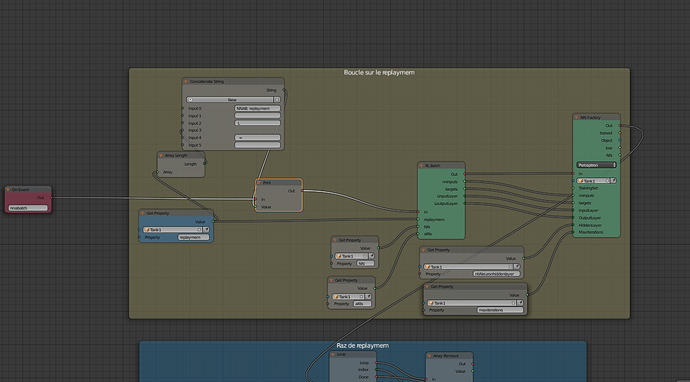Collapse the NN Get Property node
The width and height of the screenshot is (690, 382).
coord(335,240)
